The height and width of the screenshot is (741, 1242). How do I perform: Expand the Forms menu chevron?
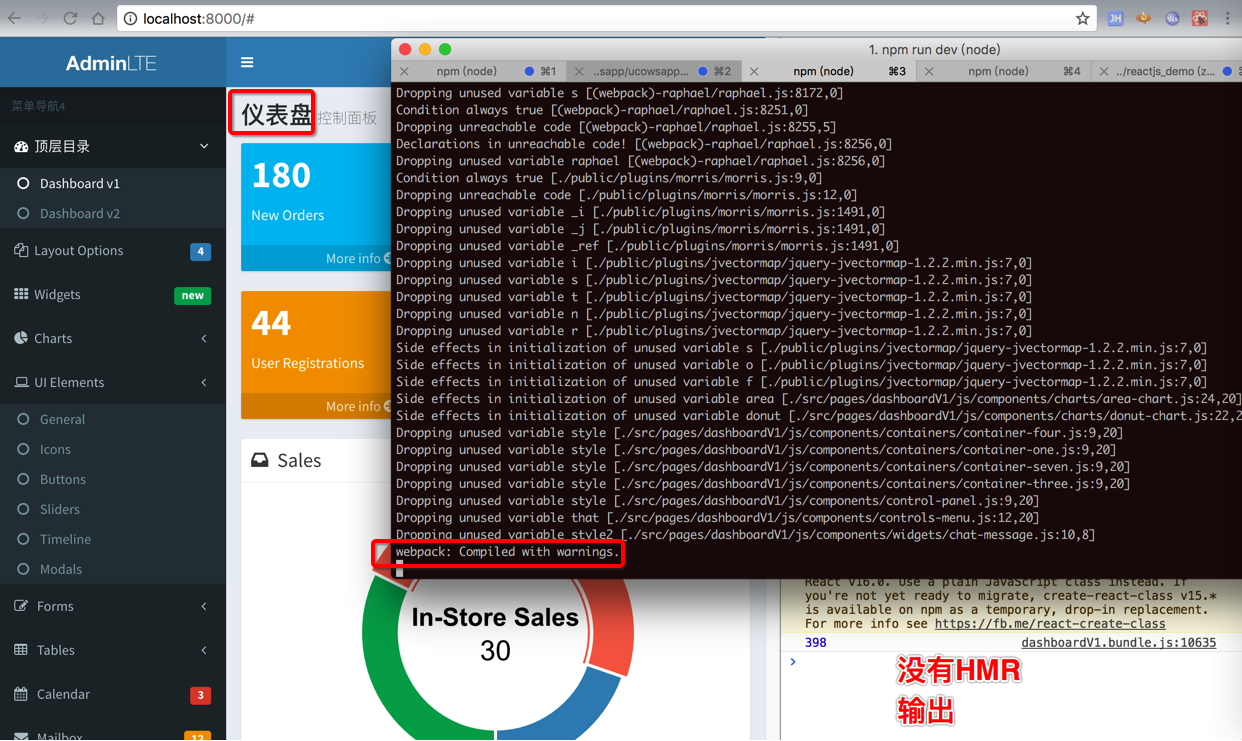tap(204, 607)
